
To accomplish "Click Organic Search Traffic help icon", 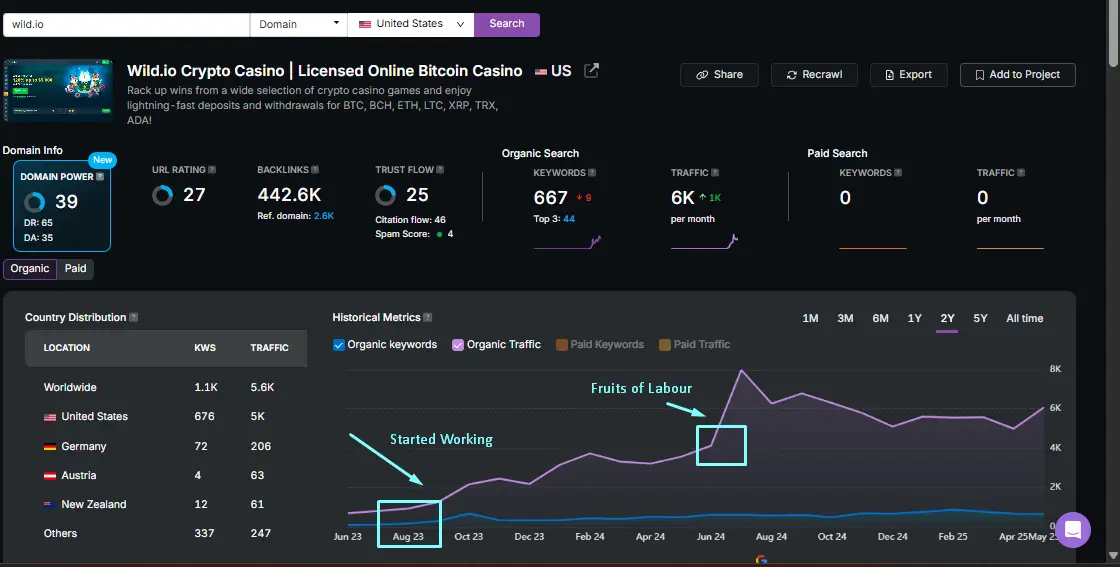I will 715,173.
